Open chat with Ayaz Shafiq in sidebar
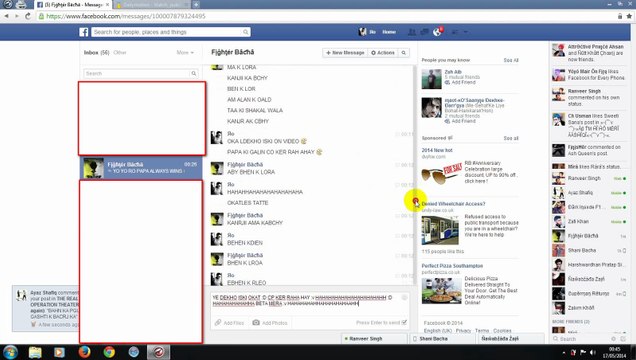636x360 pixels. 590,193
